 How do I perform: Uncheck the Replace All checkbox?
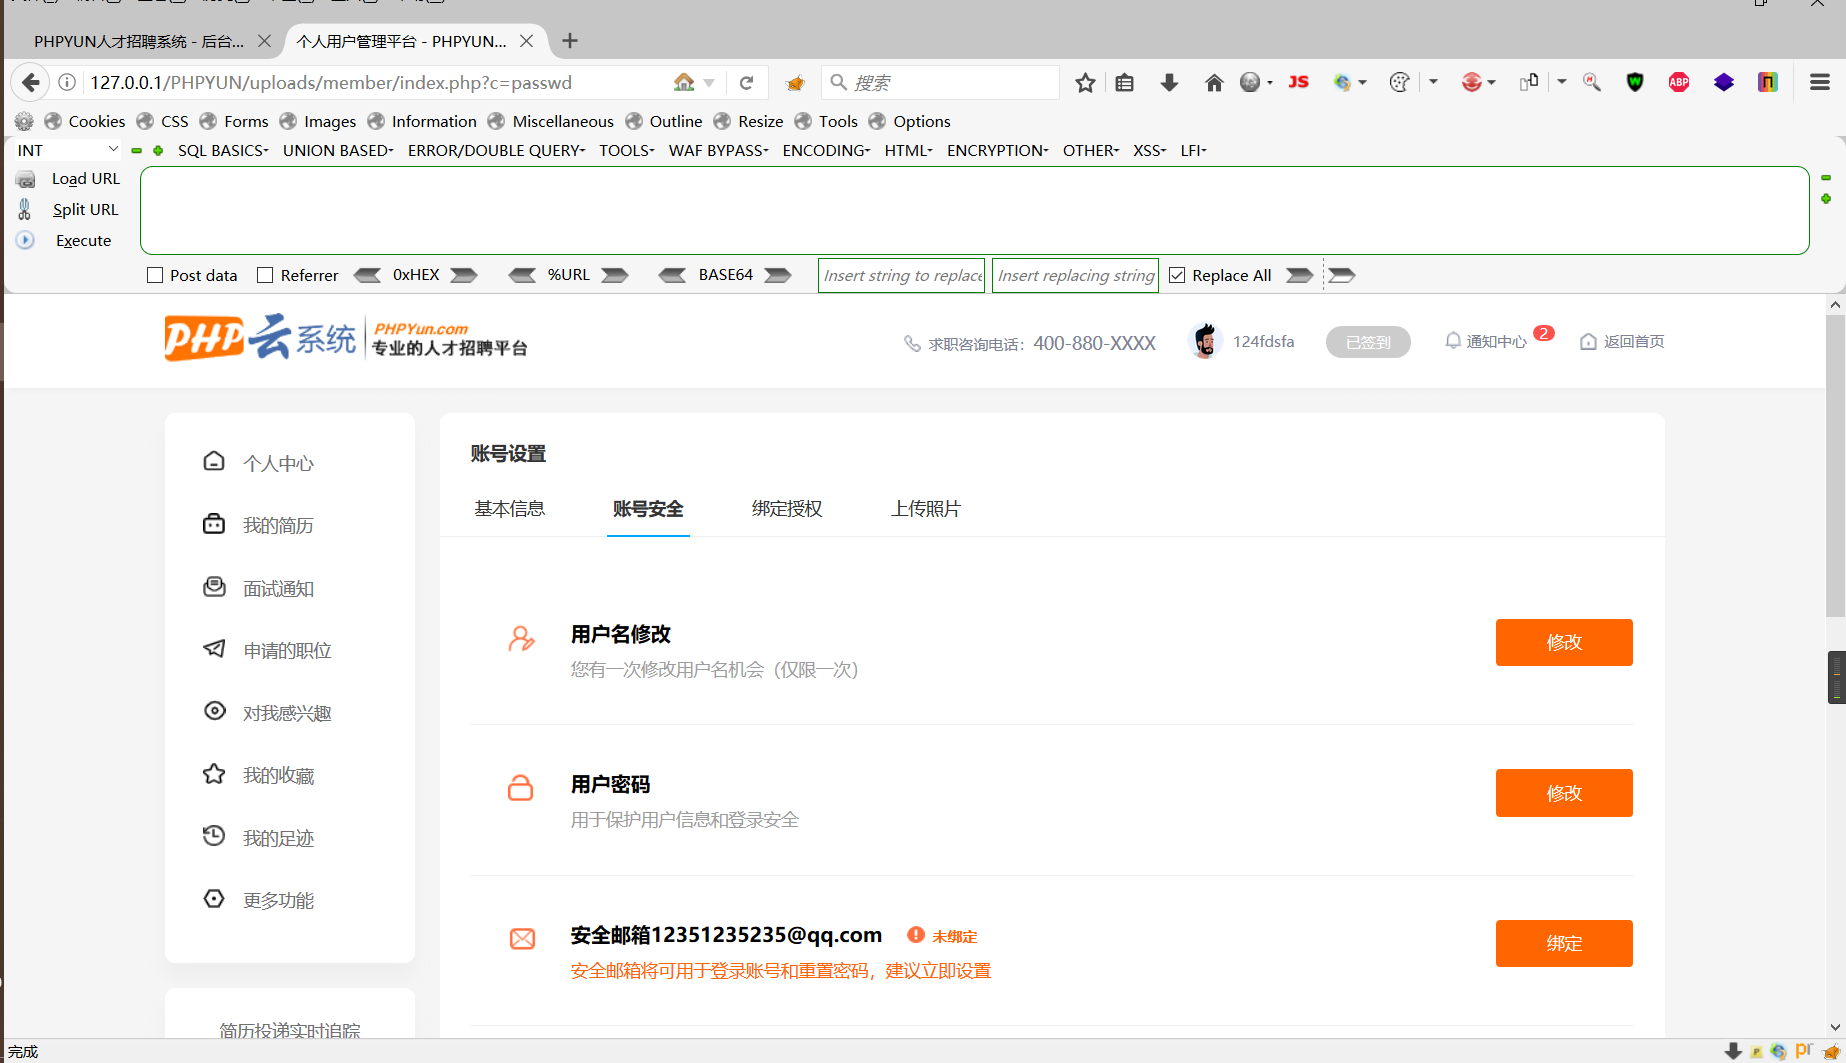1177,274
